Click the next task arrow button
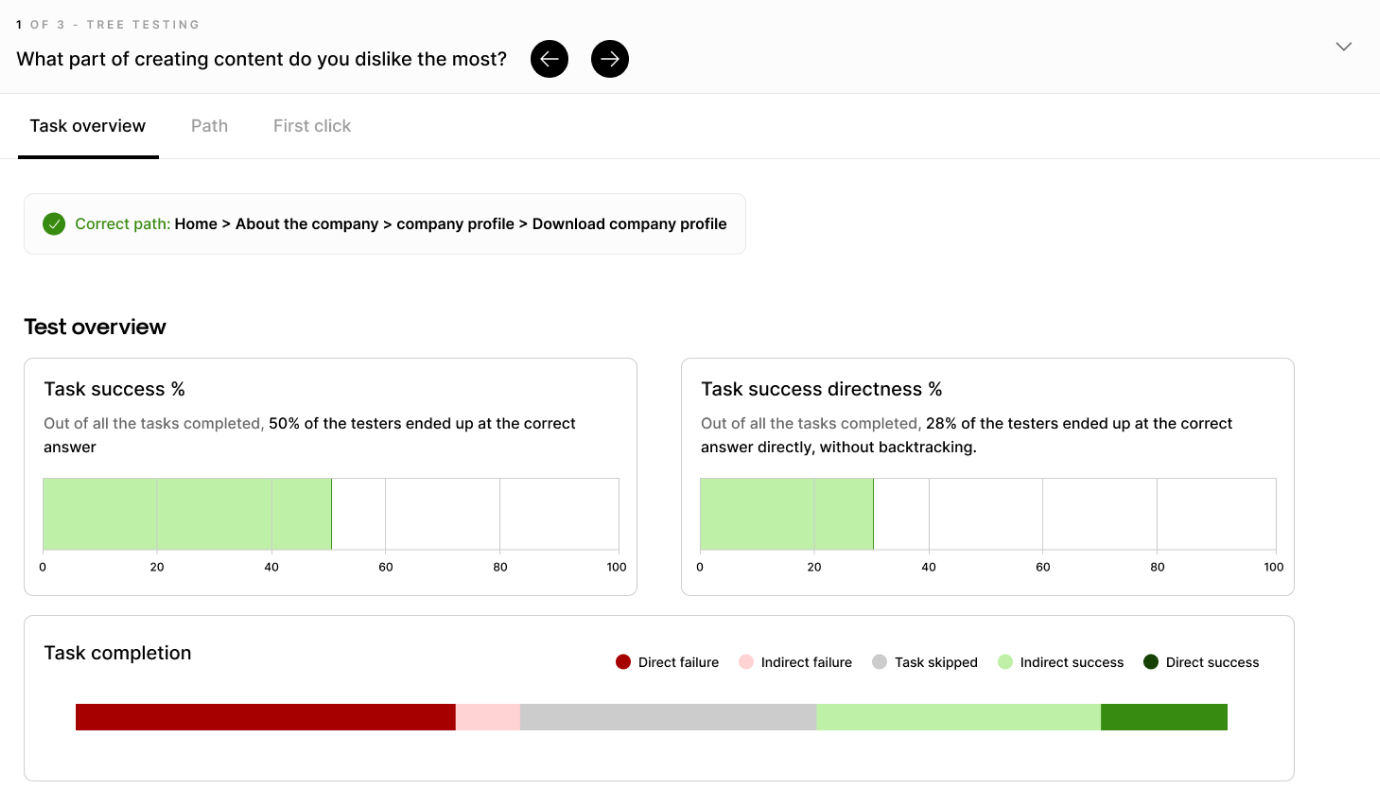Viewport: 1380px width, 810px height. (610, 59)
